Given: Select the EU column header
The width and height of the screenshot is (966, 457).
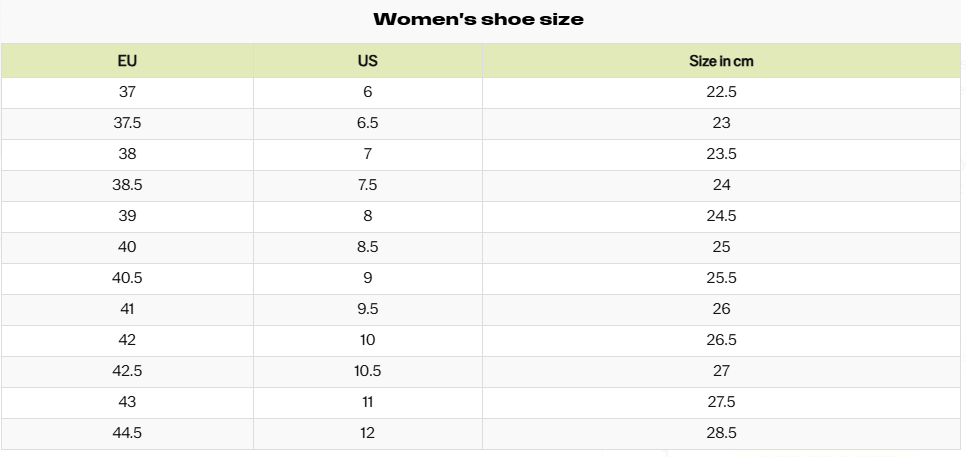Looking at the screenshot, I should (x=127, y=61).
